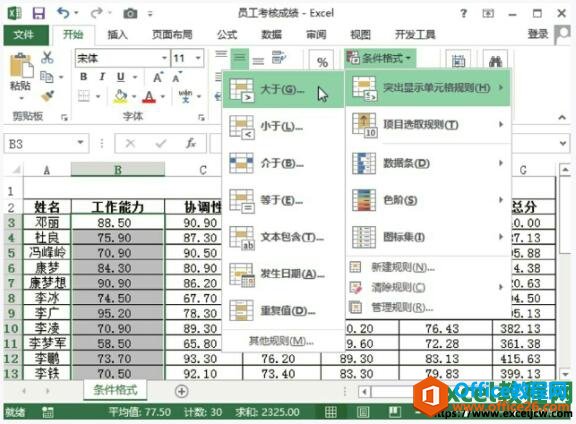Apply the red font color
Viewport: 576px width, 424px height.
click(x=149, y=97)
